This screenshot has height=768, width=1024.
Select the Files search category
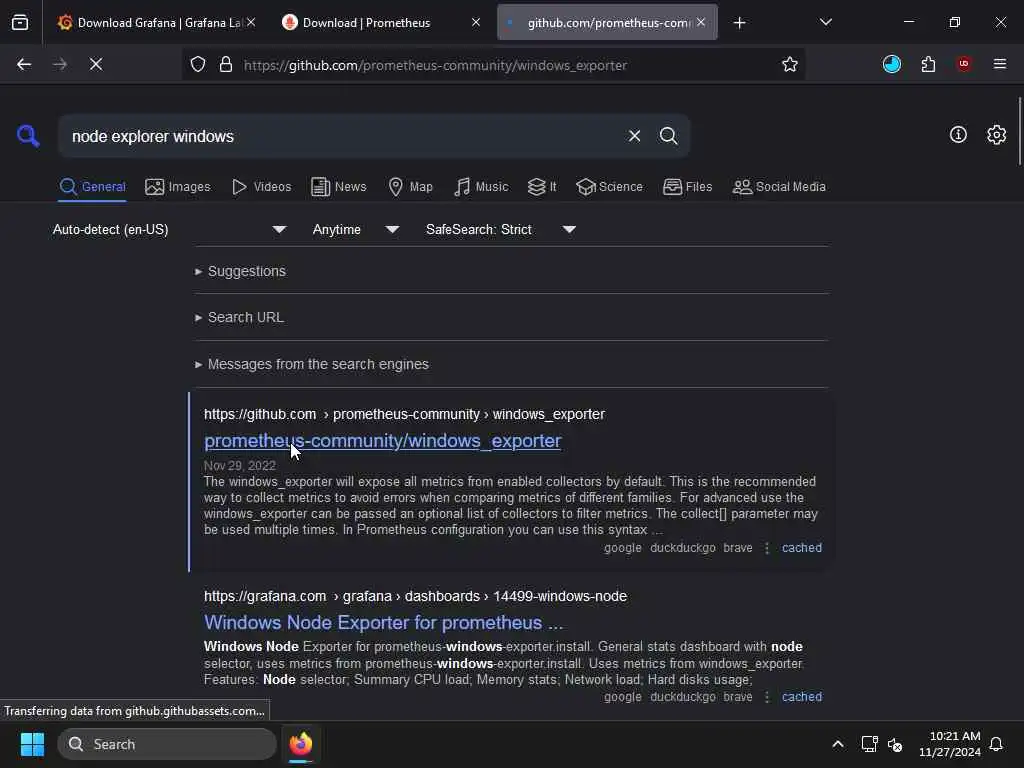click(687, 187)
